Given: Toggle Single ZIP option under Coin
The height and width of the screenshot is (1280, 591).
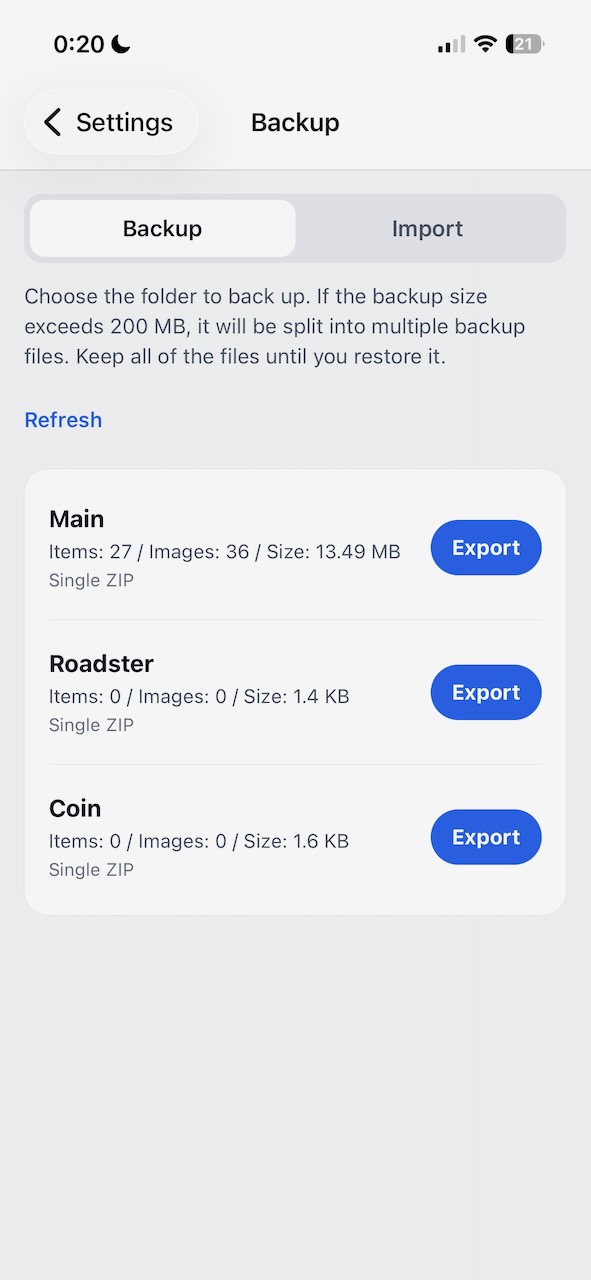Looking at the screenshot, I should pyautogui.click(x=90, y=869).
